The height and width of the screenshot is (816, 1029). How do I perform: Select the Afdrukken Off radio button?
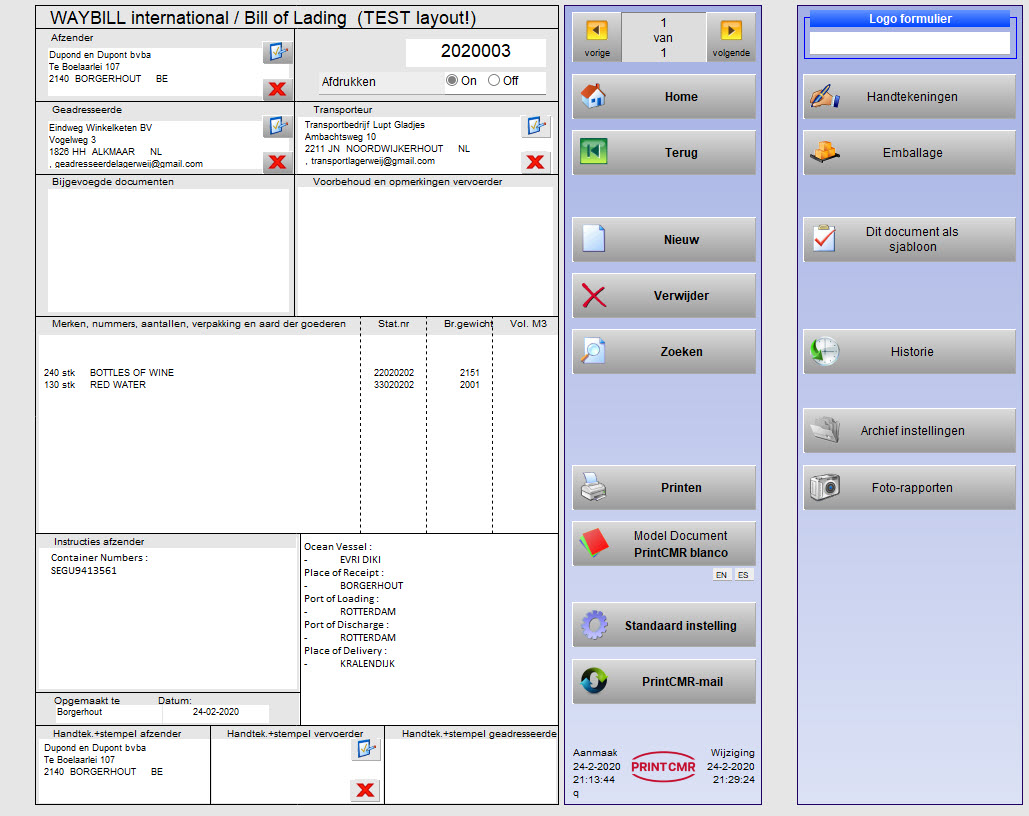(493, 82)
